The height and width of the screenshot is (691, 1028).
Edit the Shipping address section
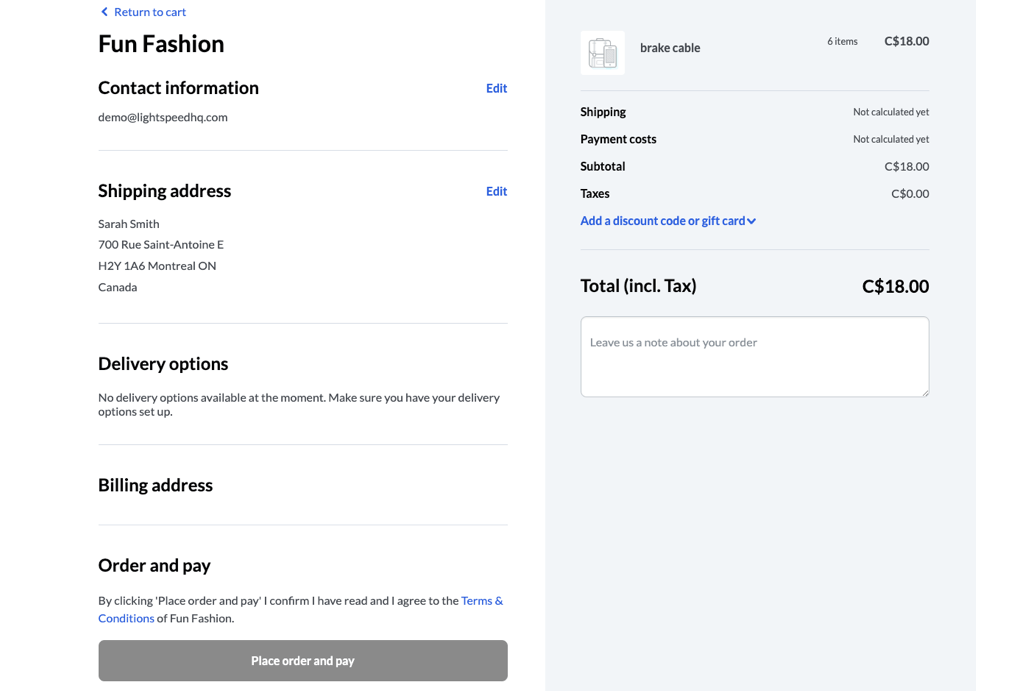tap(496, 191)
